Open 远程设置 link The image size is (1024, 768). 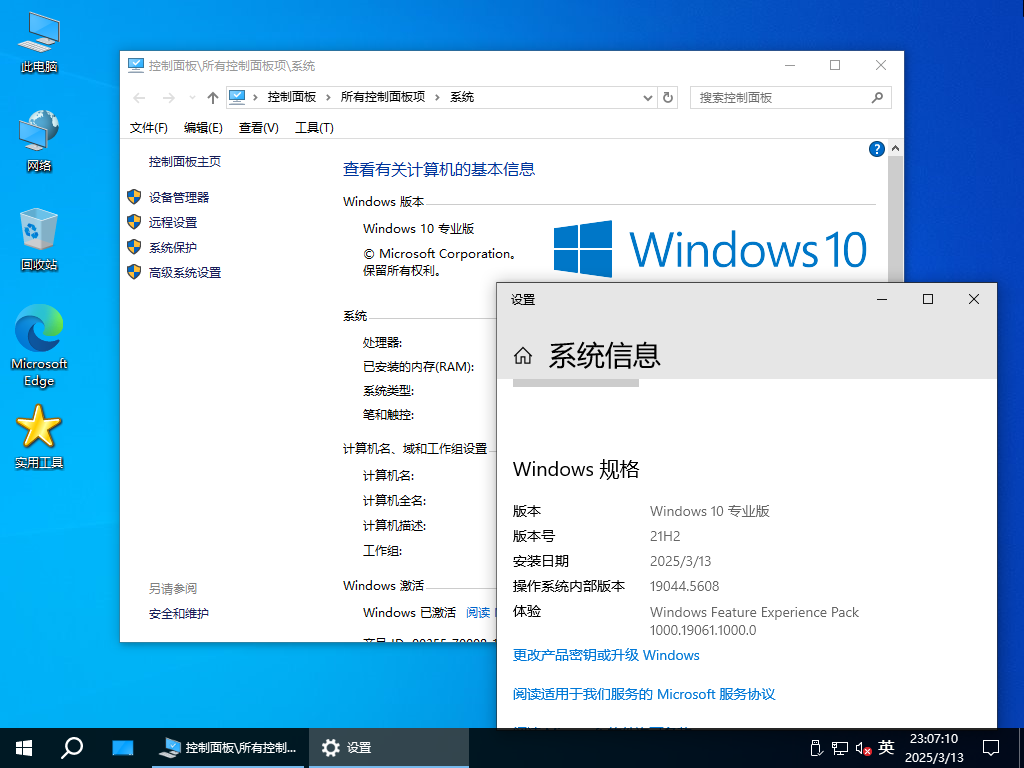click(x=173, y=223)
